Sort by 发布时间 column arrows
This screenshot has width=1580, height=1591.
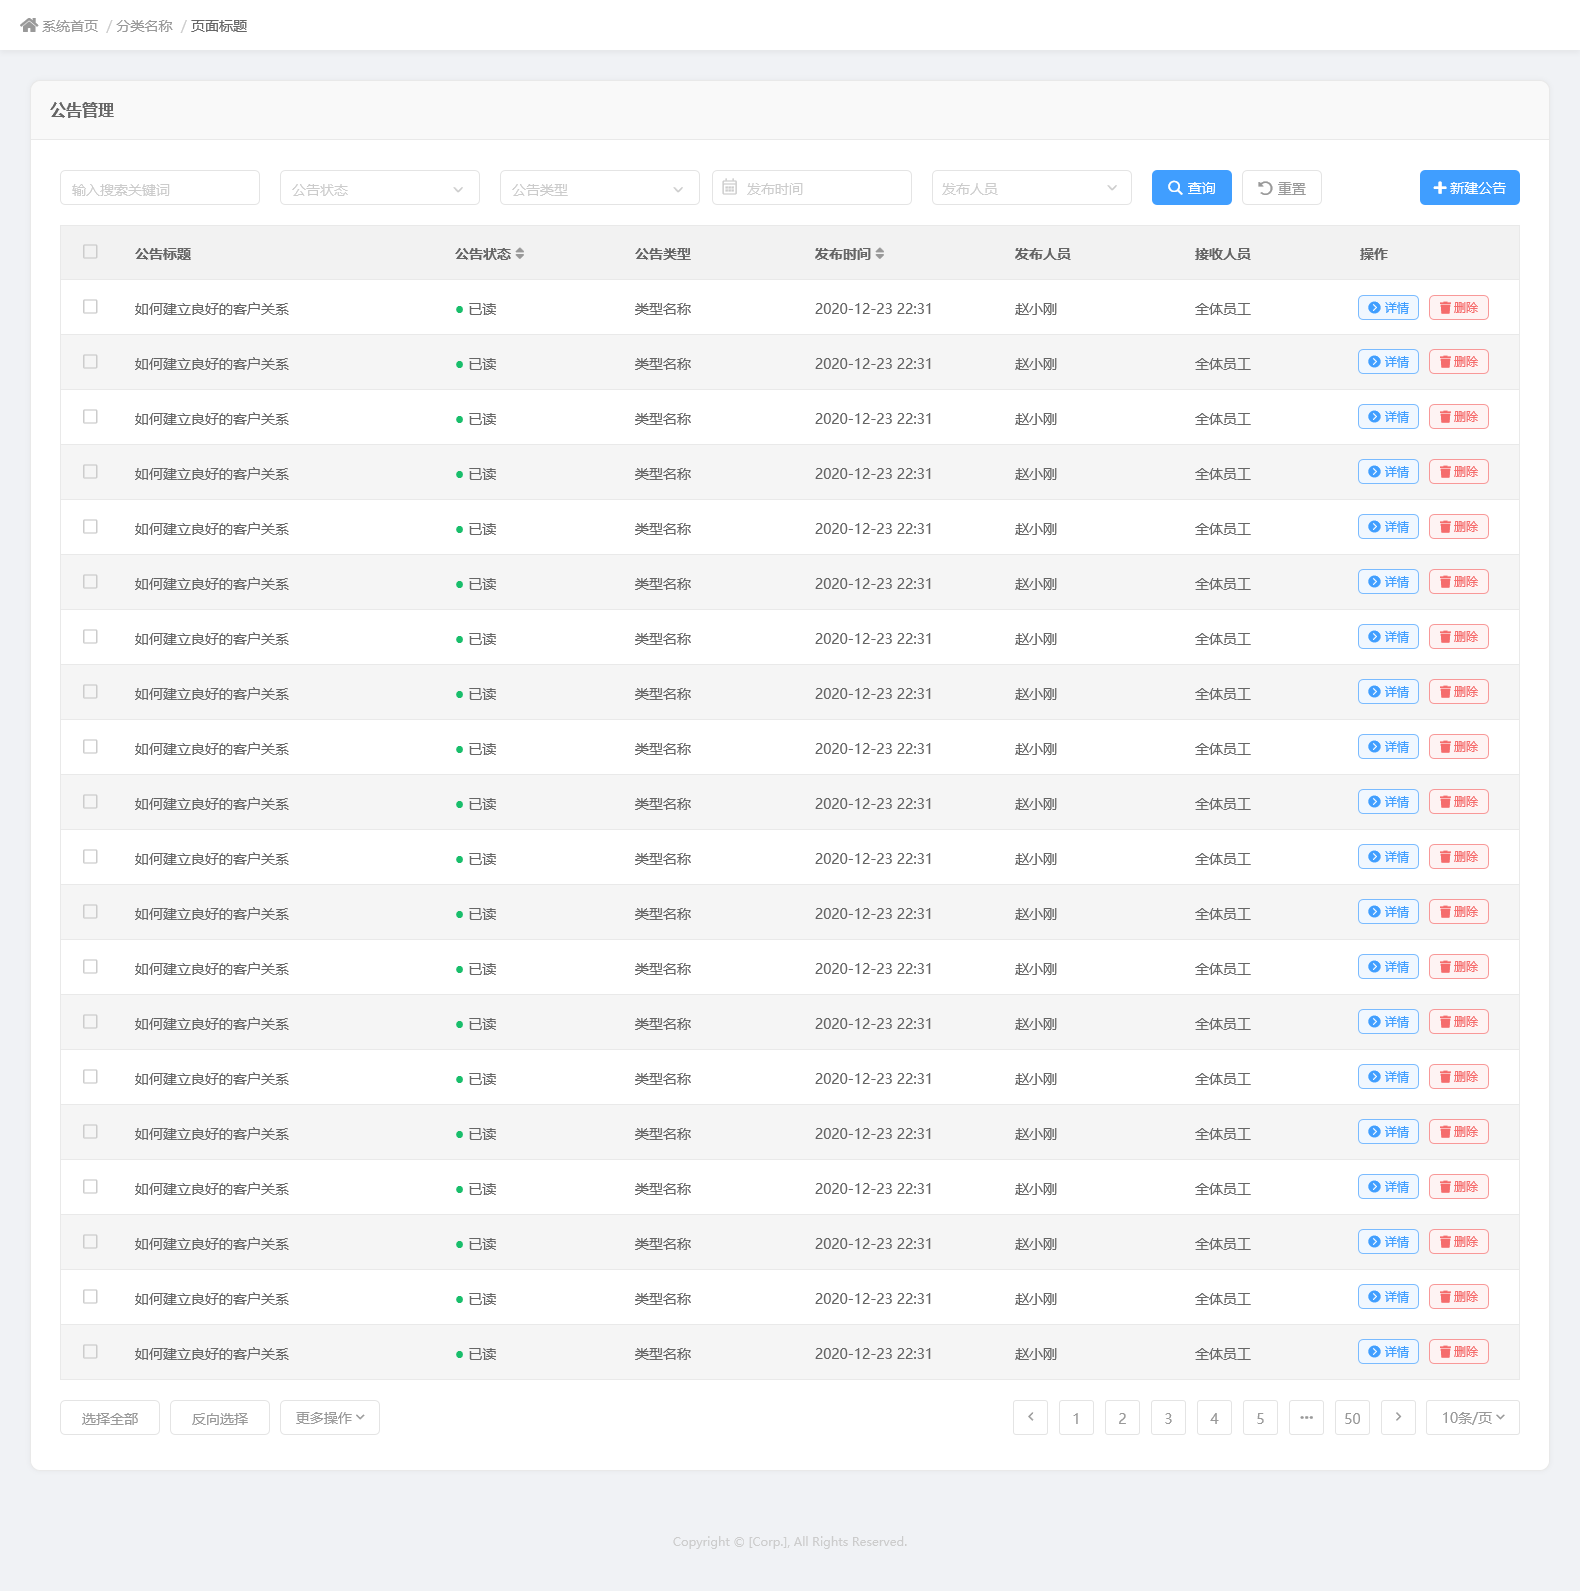(880, 254)
